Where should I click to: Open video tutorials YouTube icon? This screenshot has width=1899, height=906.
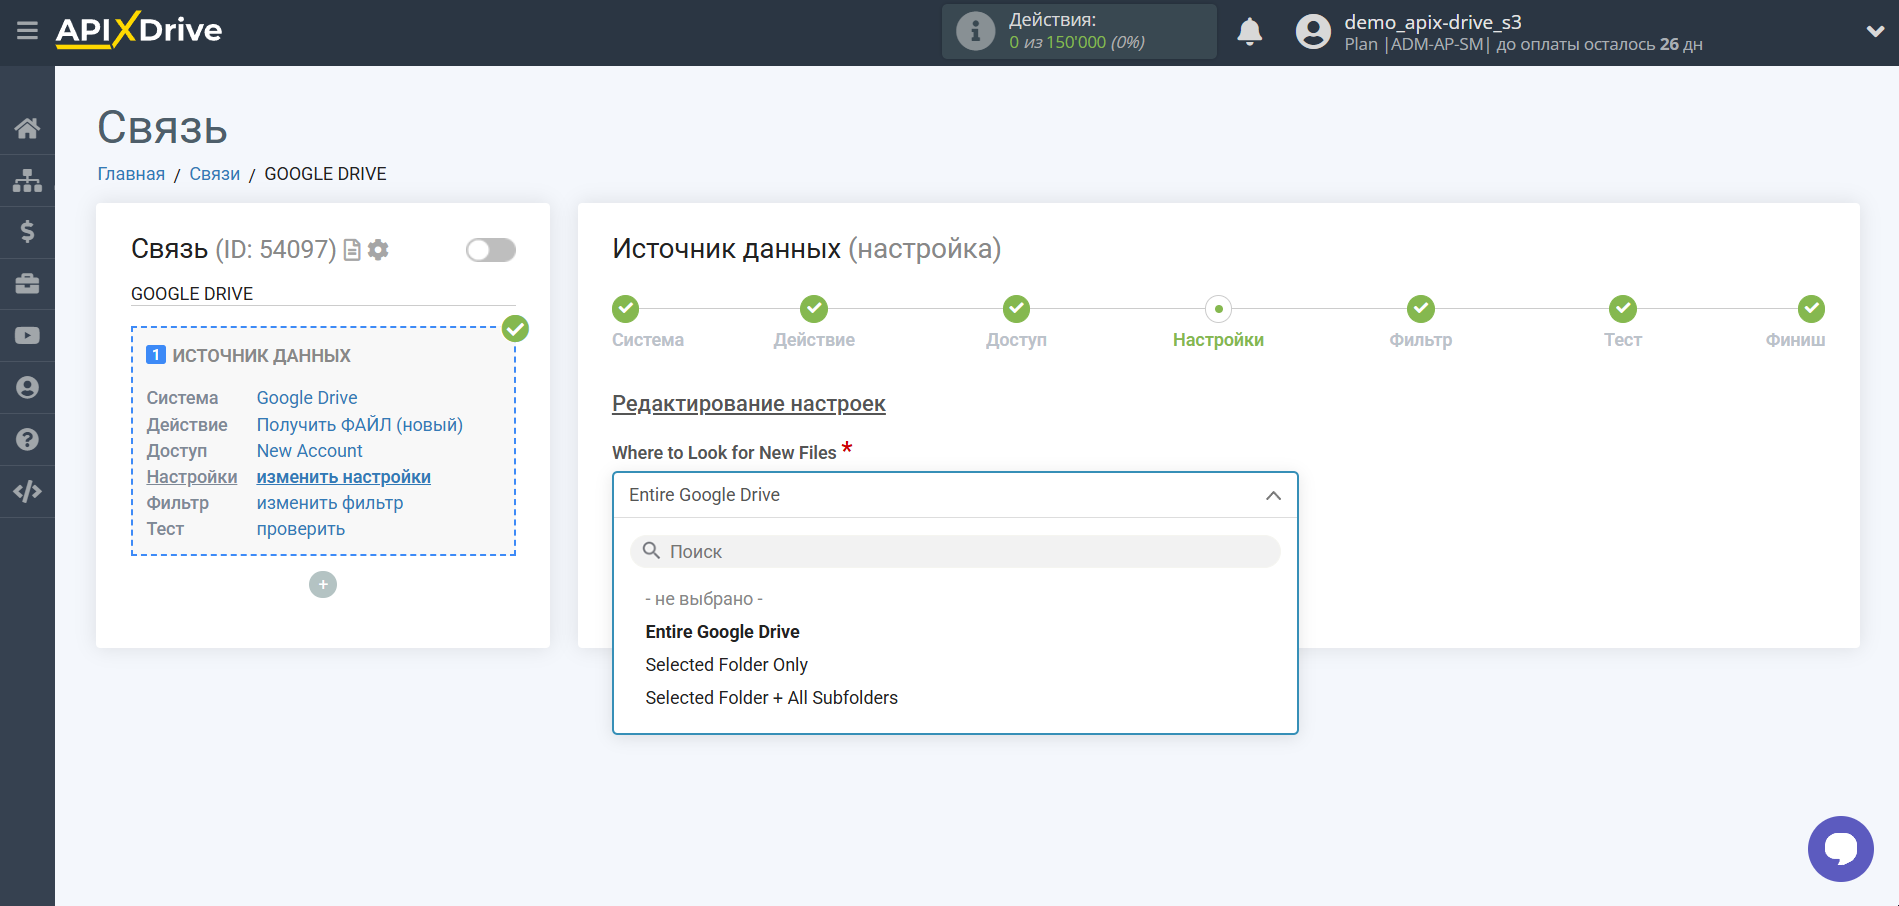coord(27,336)
